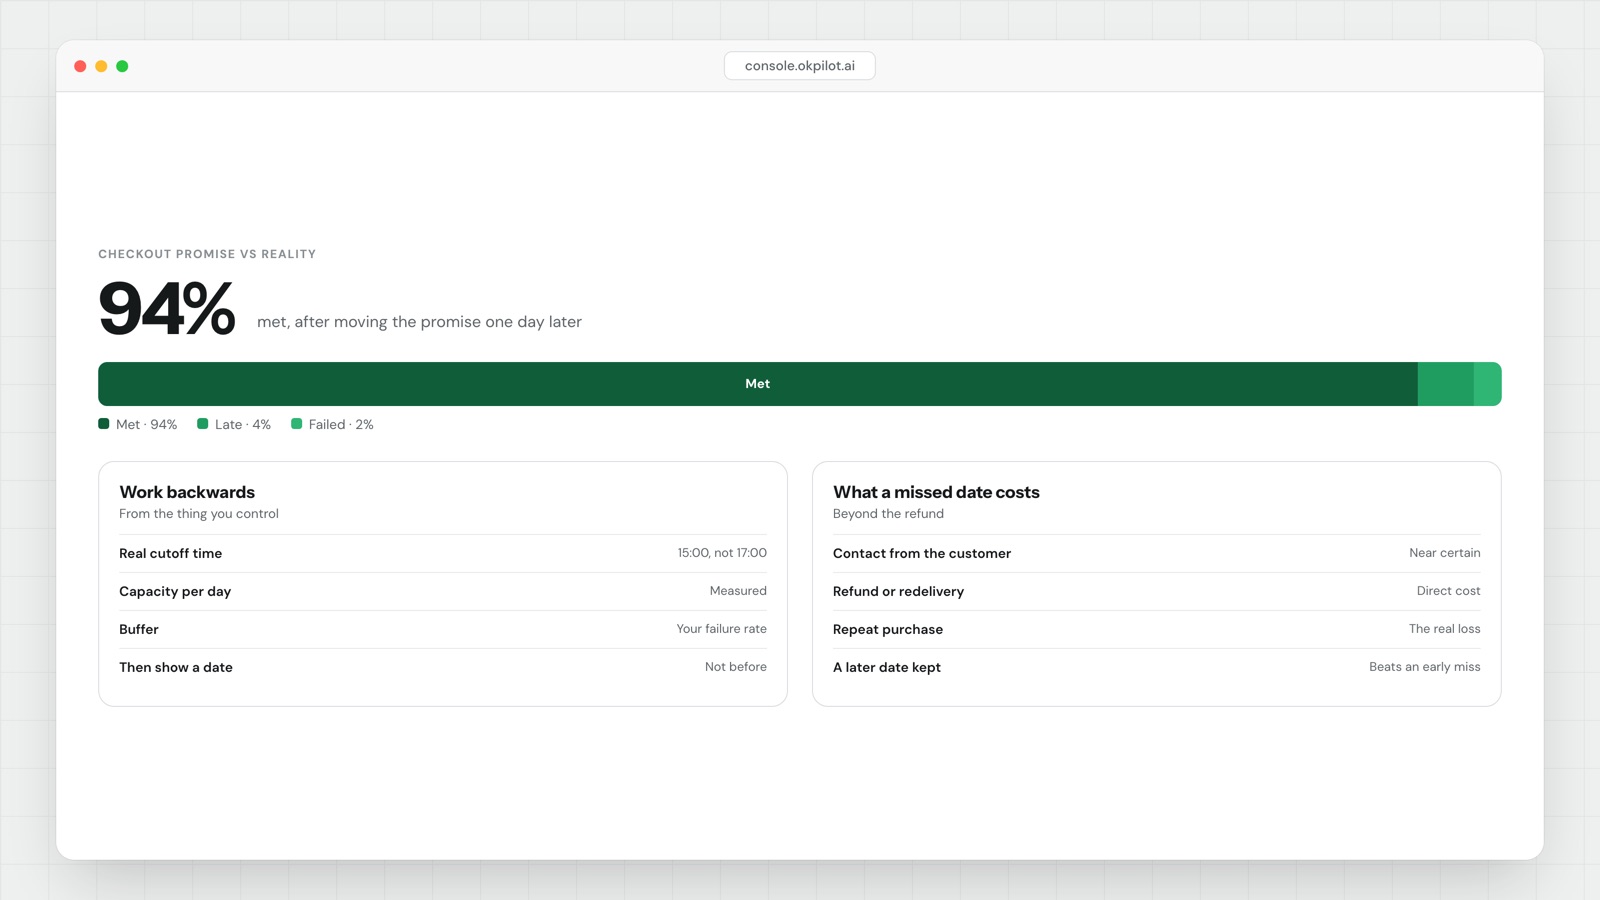The height and width of the screenshot is (900, 1600).
Task: Select the 'Failed · 2%' legend label
Action: (x=341, y=425)
